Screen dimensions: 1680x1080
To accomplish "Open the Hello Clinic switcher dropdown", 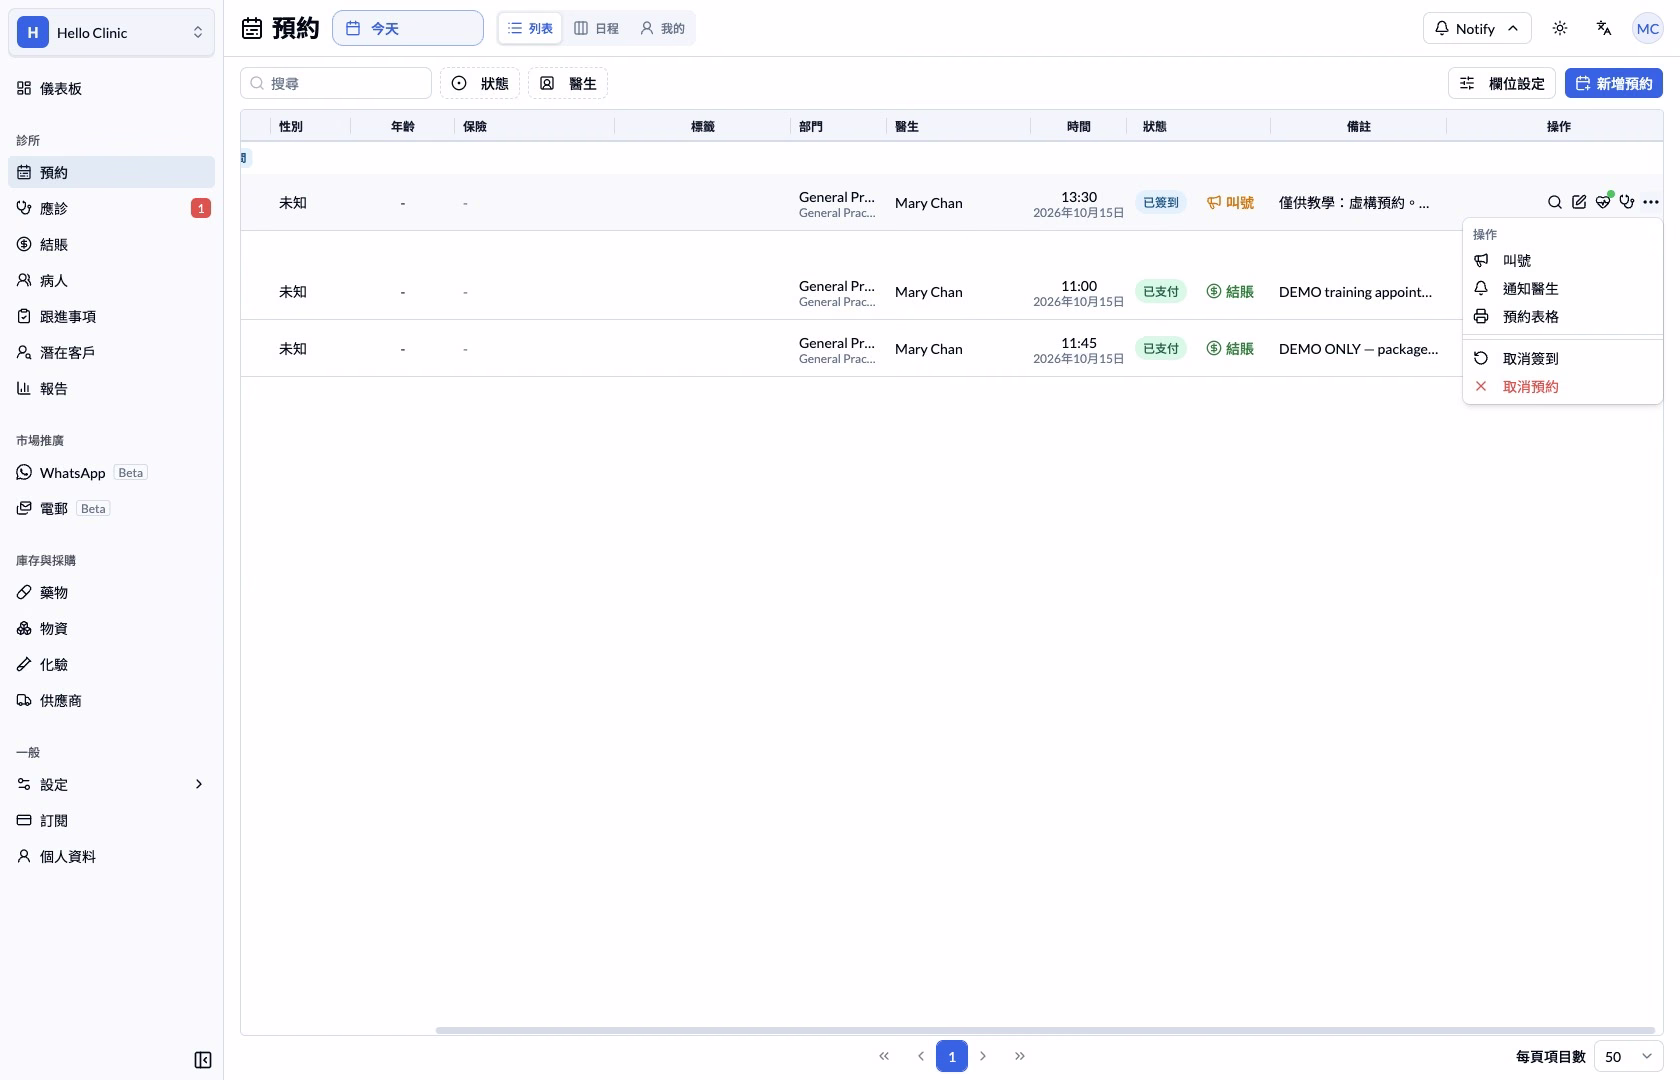I will click(111, 33).
